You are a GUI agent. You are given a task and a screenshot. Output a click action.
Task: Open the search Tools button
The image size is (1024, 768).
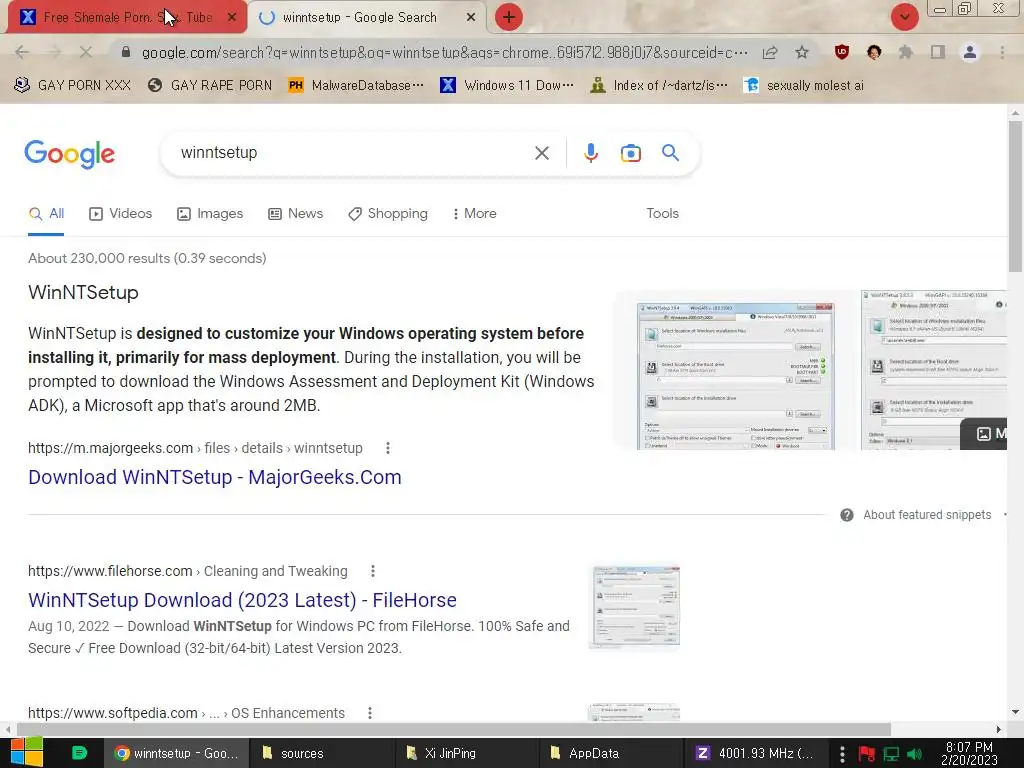click(662, 214)
